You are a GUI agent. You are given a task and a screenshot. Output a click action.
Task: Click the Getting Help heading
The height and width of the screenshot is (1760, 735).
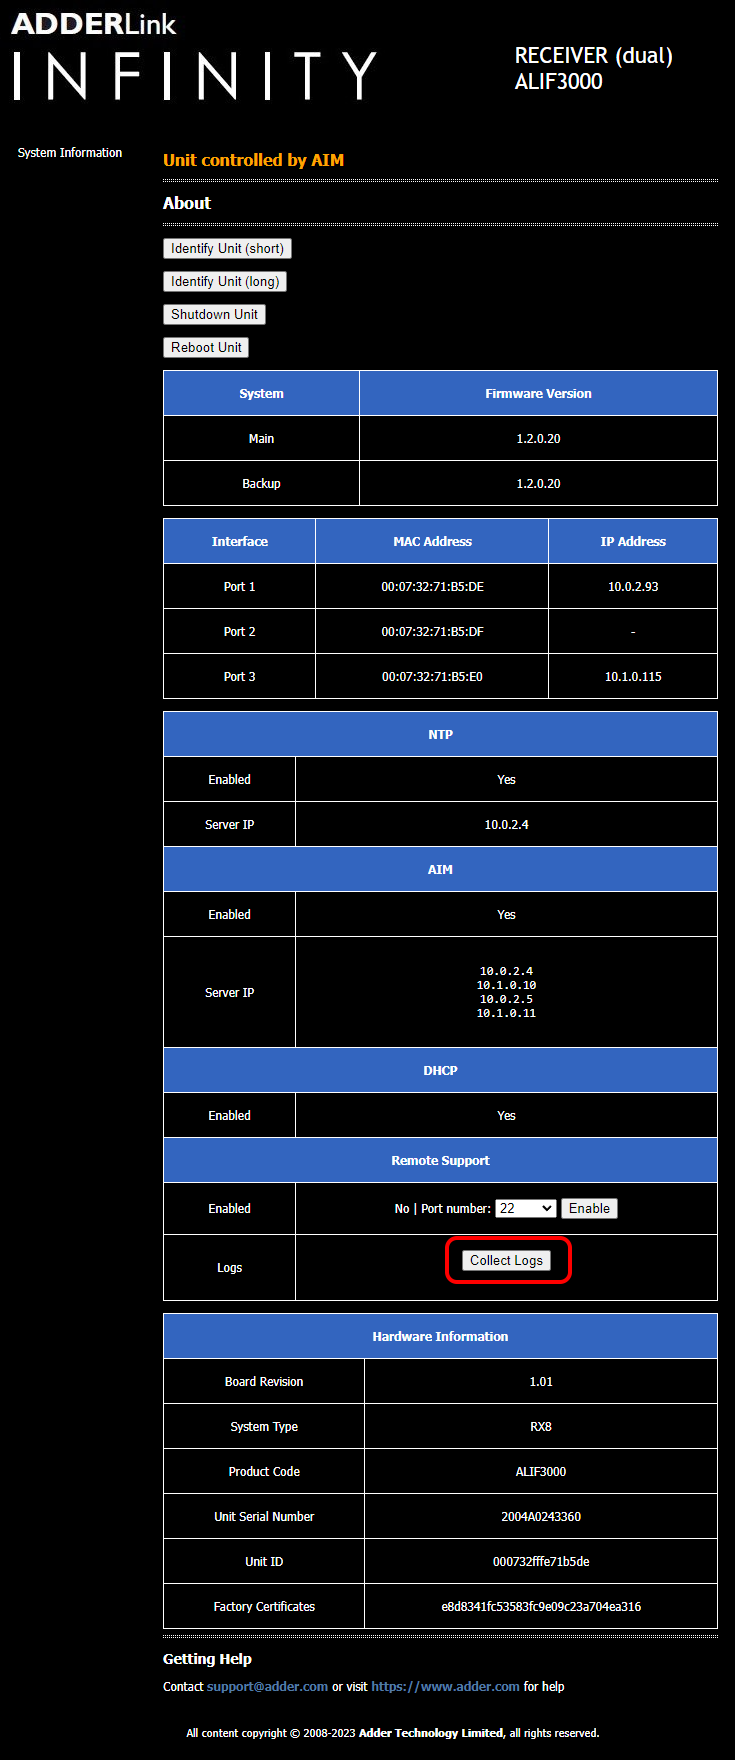(207, 1659)
